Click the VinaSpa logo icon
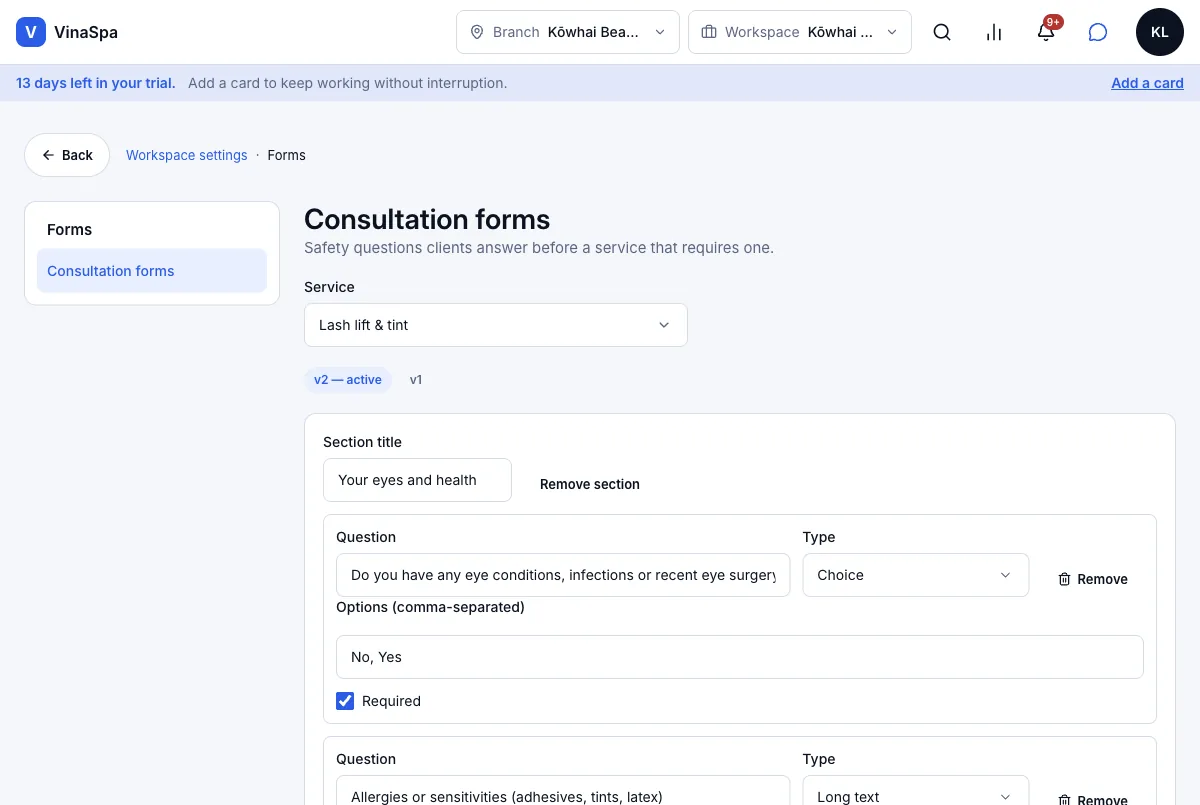 [x=31, y=32]
